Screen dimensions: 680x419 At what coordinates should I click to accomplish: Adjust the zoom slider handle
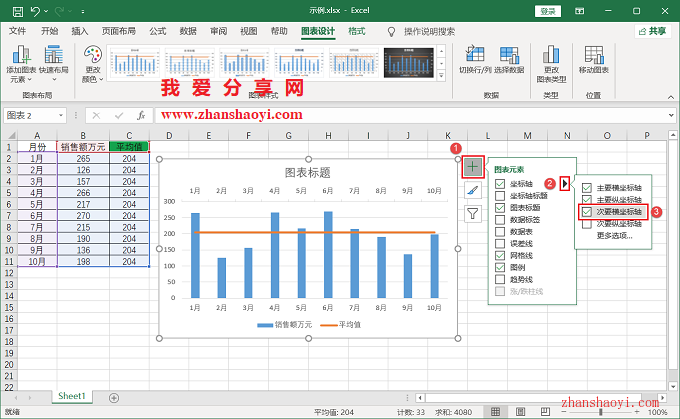[x=601, y=412]
